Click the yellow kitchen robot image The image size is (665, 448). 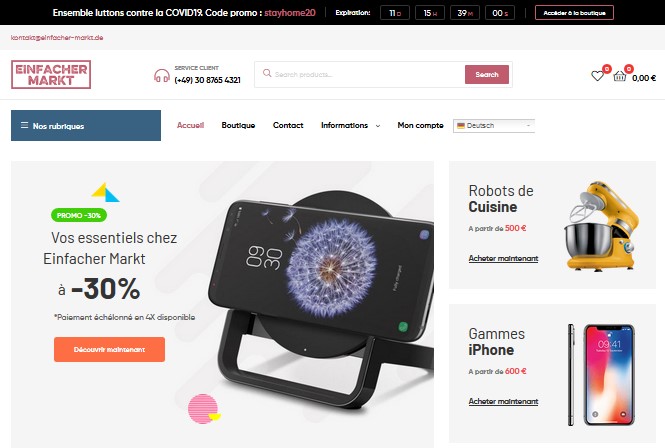(601, 226)
